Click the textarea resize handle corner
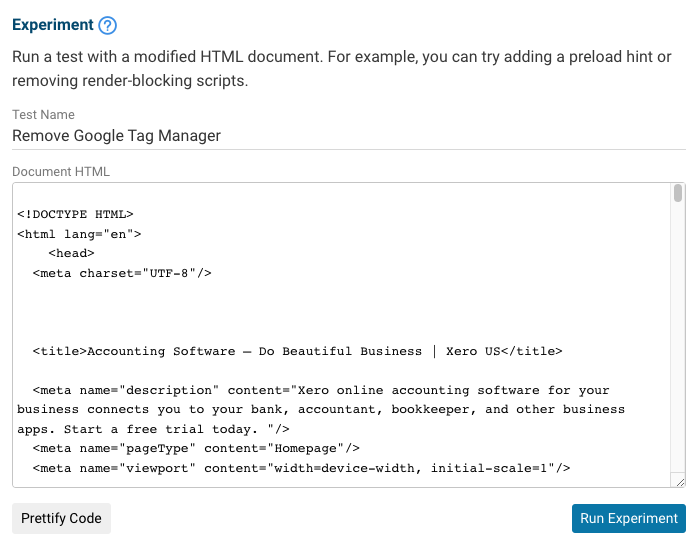The width and height of the screenshot is (697, 549). point(679,481)
